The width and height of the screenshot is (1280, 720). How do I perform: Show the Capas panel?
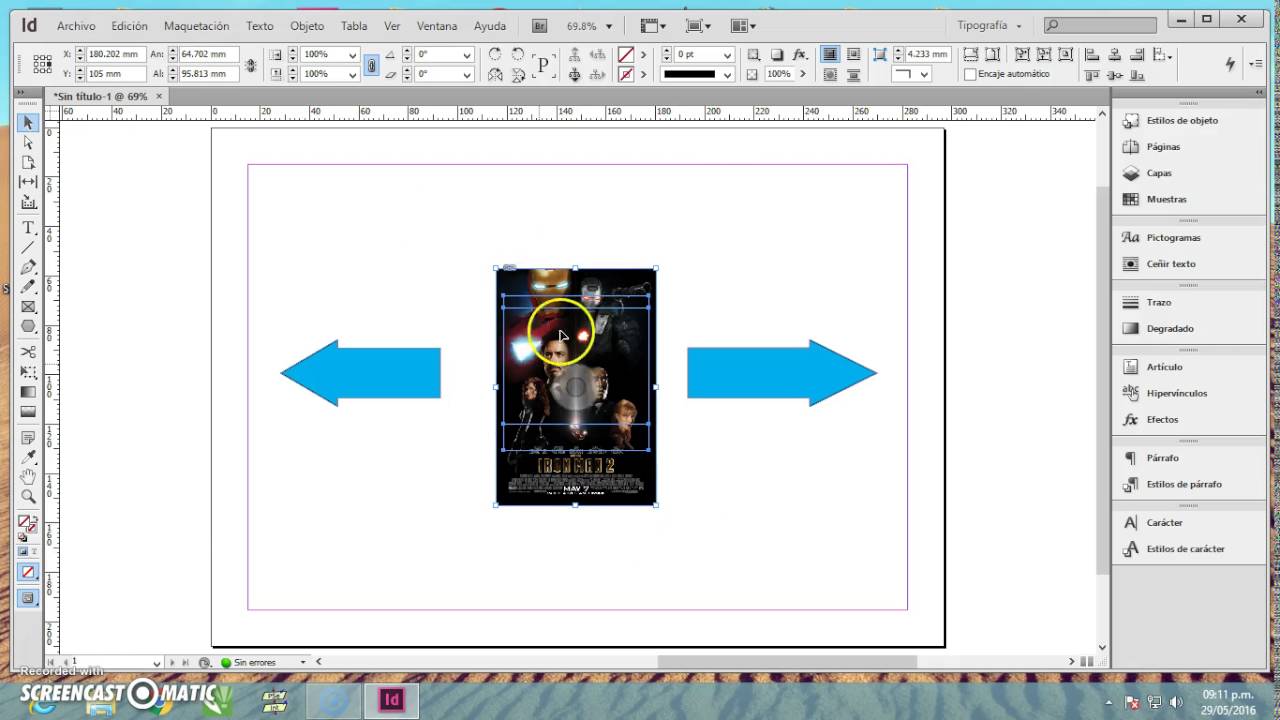1159,173
